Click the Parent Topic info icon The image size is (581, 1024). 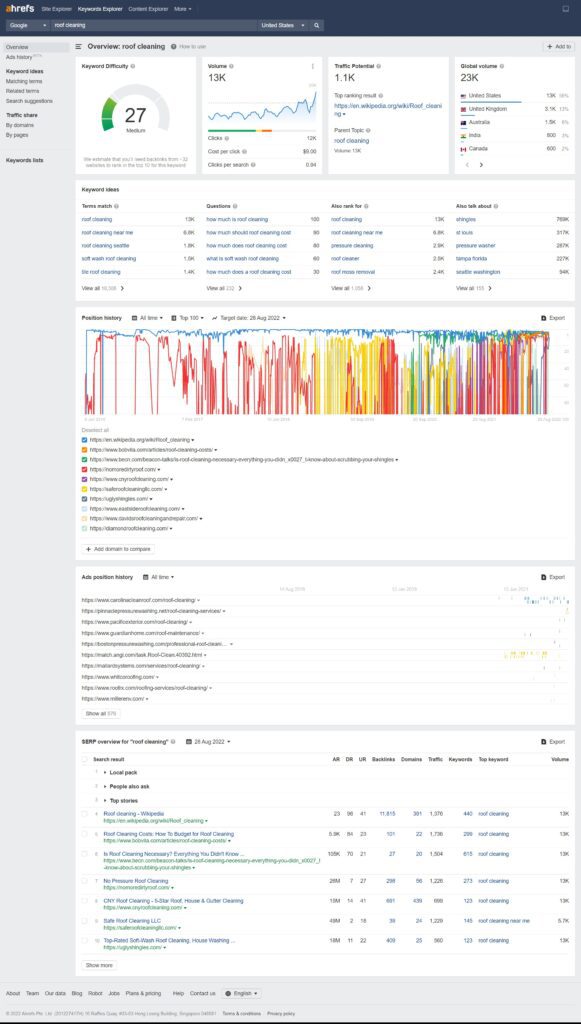pyautogui.click(x=367, y=131)
